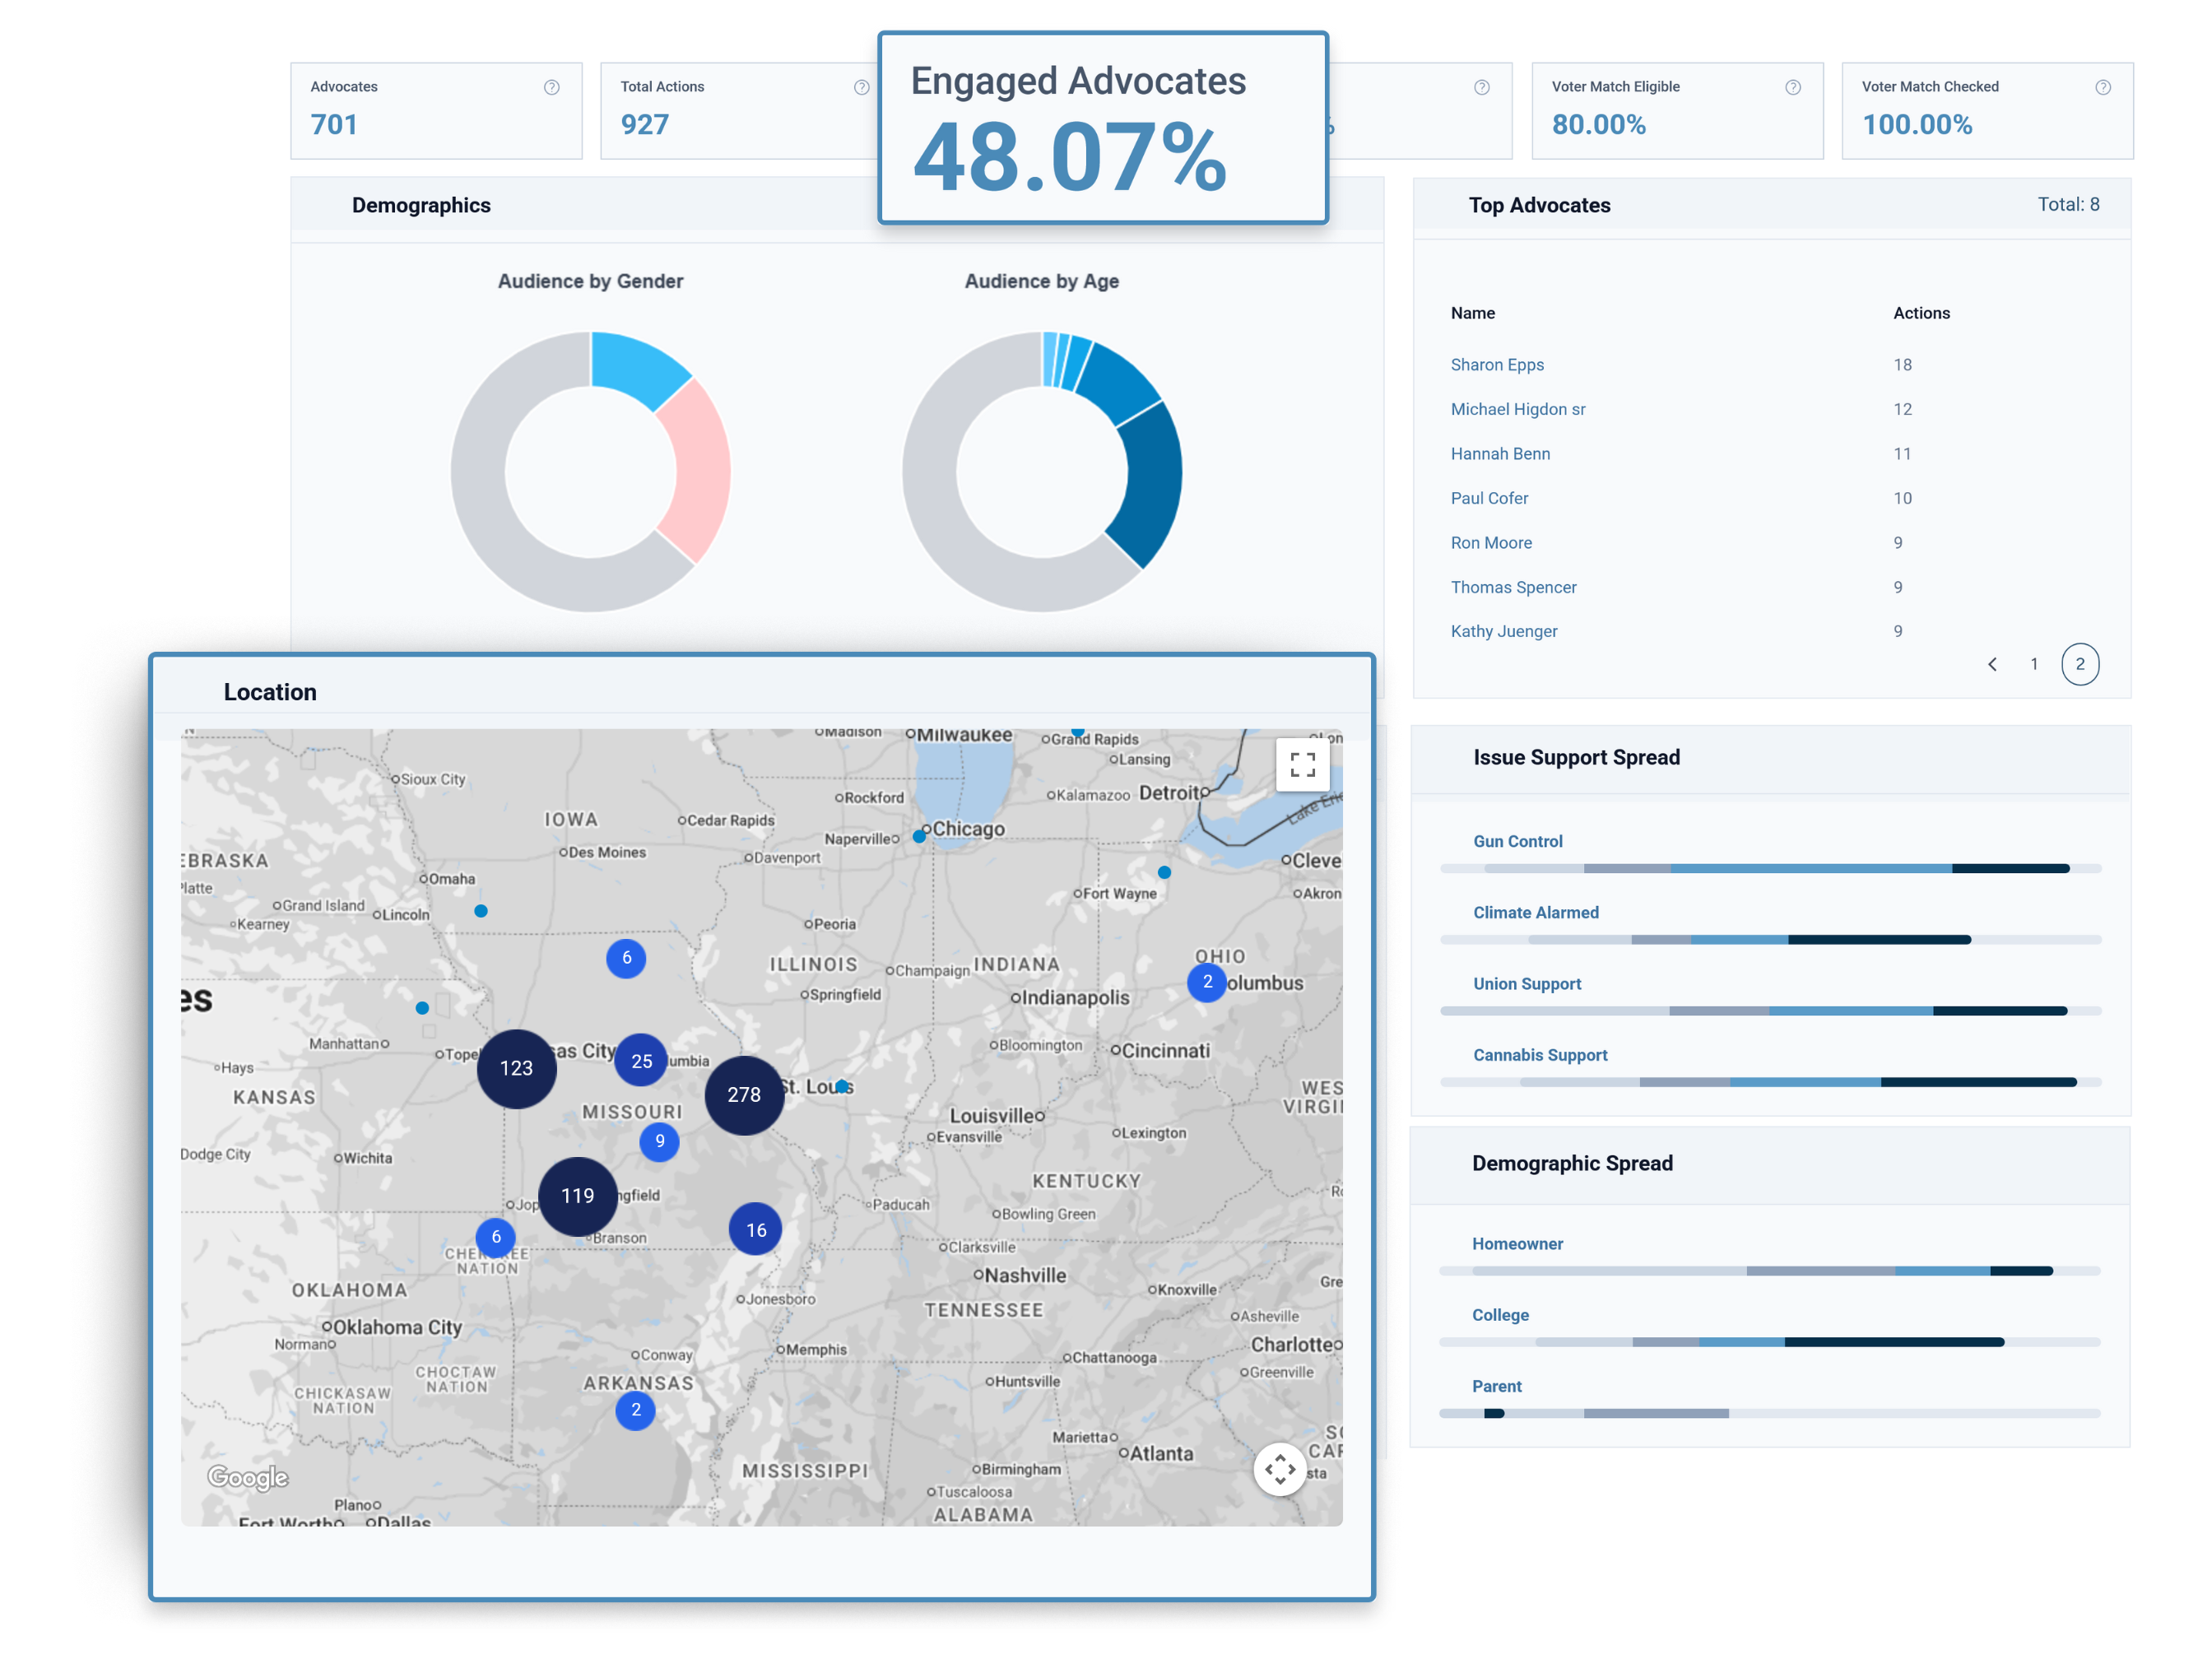
Task: Click help icon on Voter Match Eligible card
Action: point(1792,87)
